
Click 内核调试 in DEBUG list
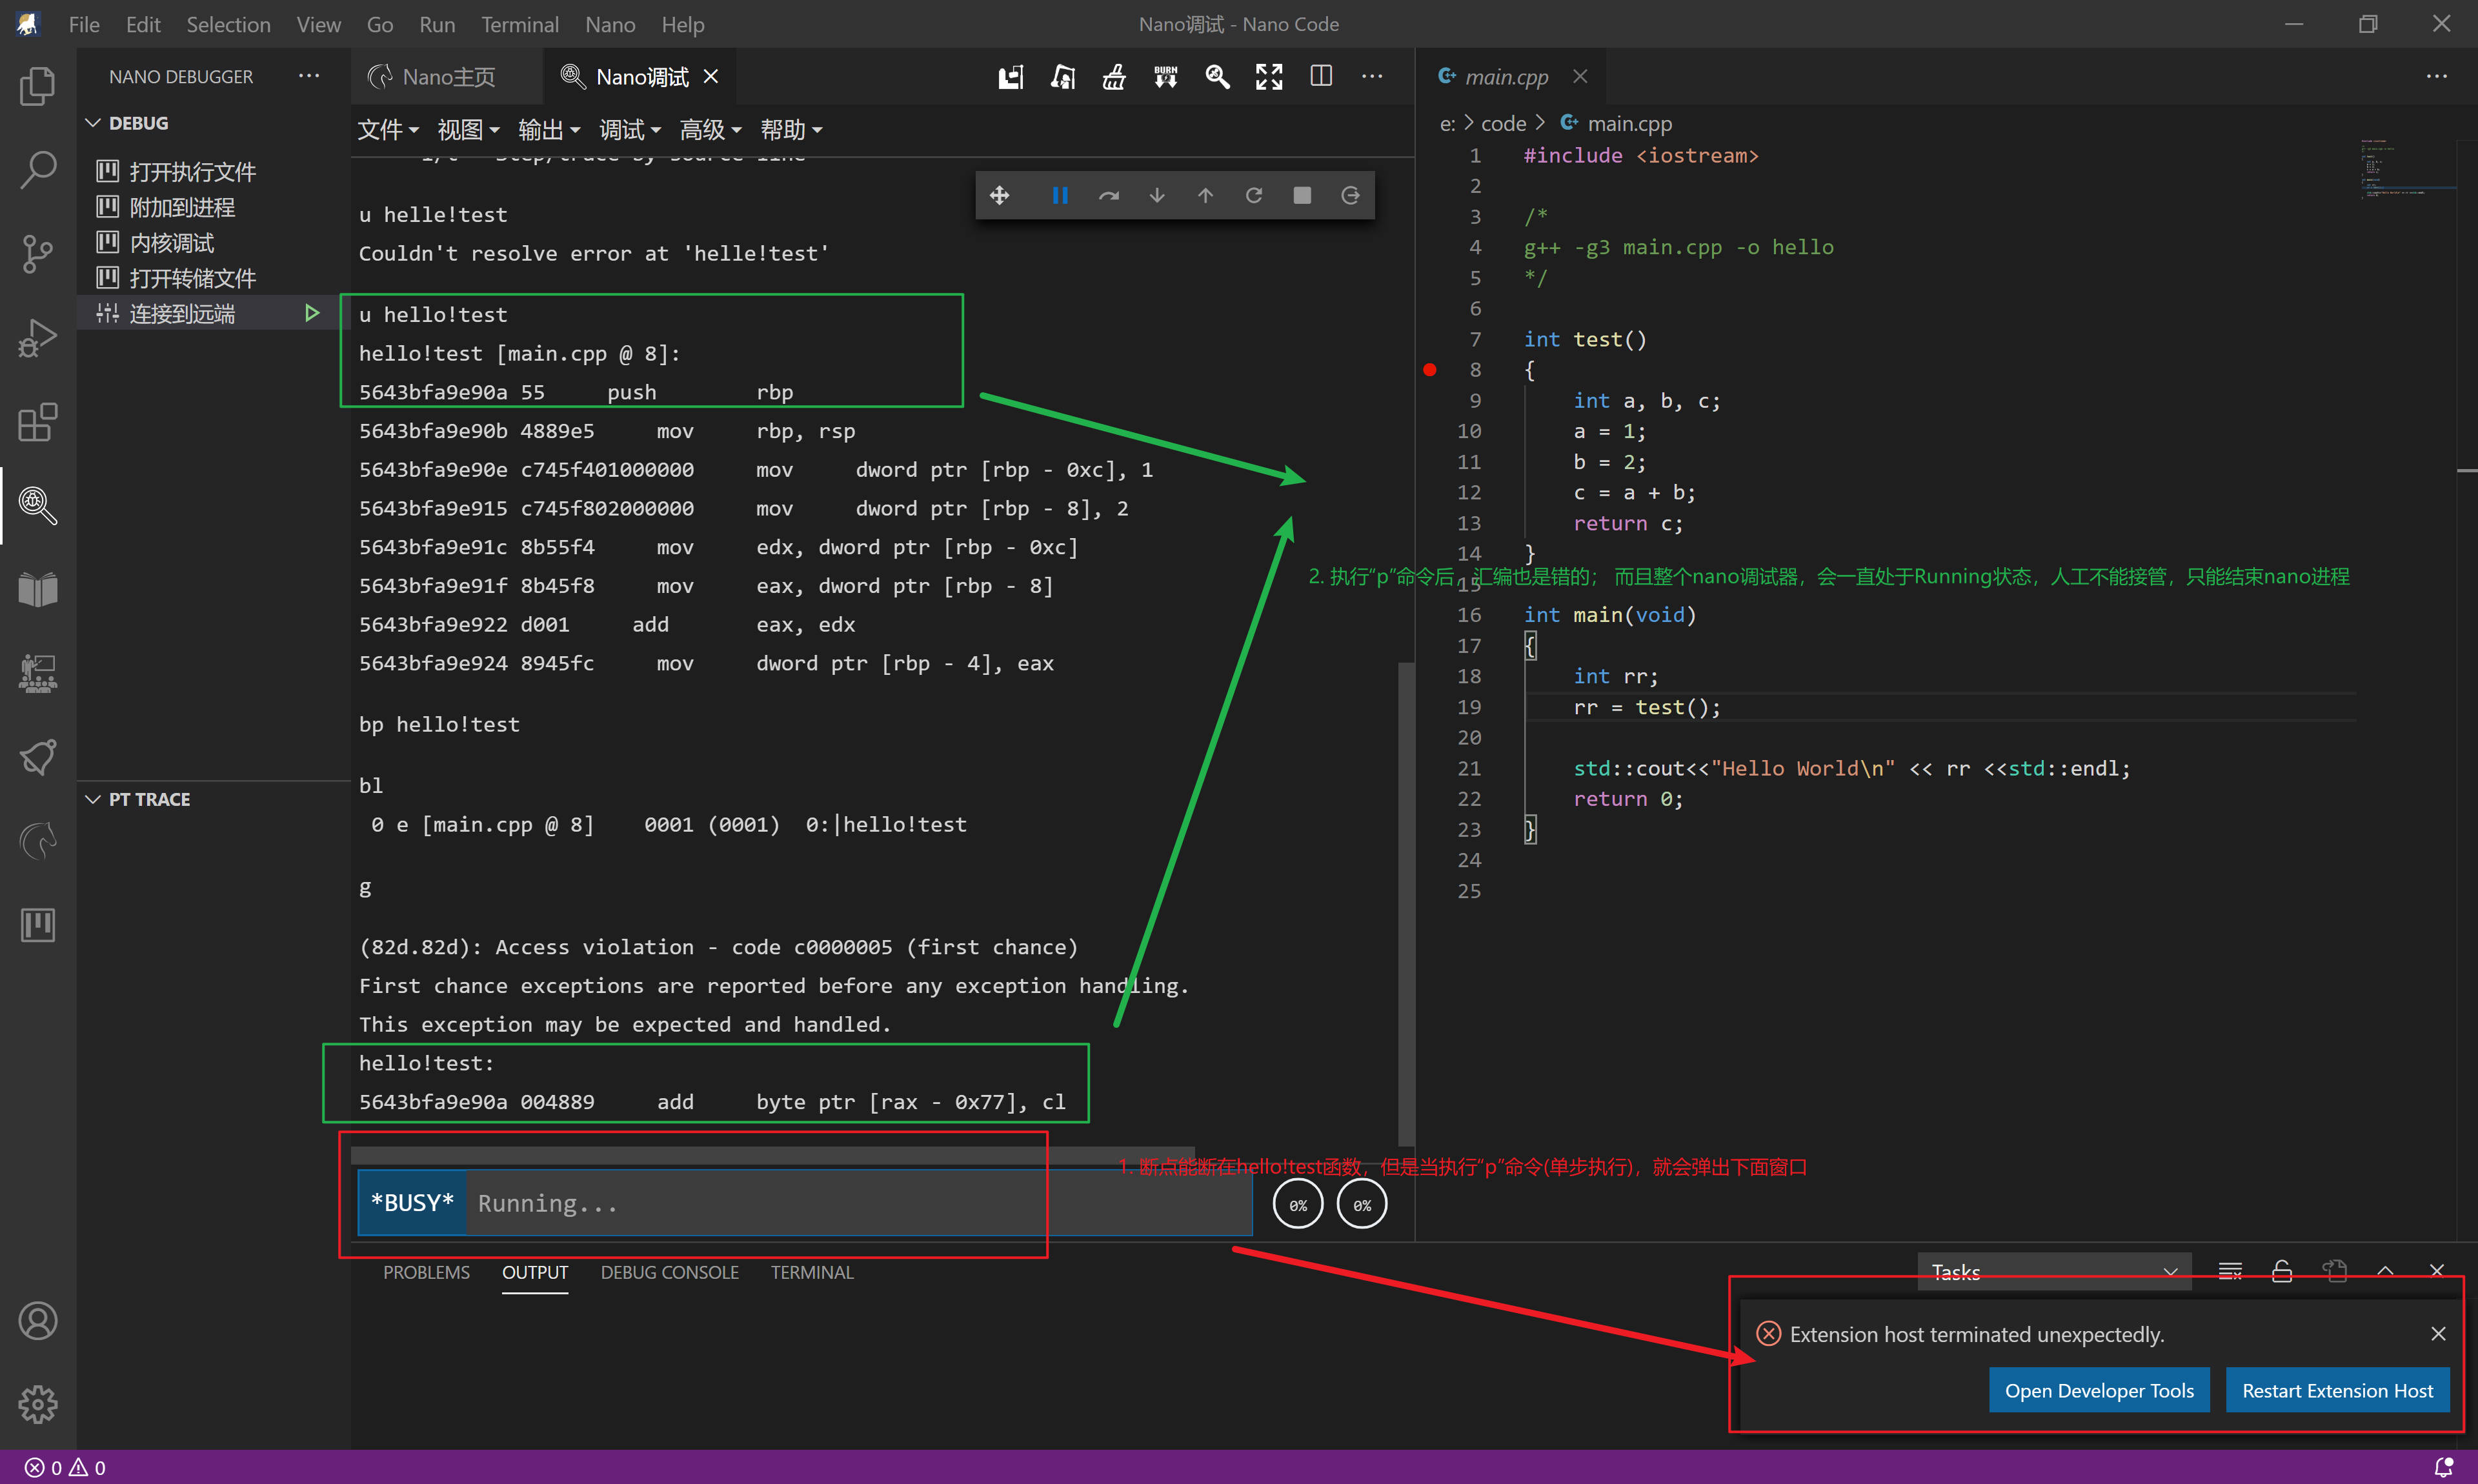171,243
